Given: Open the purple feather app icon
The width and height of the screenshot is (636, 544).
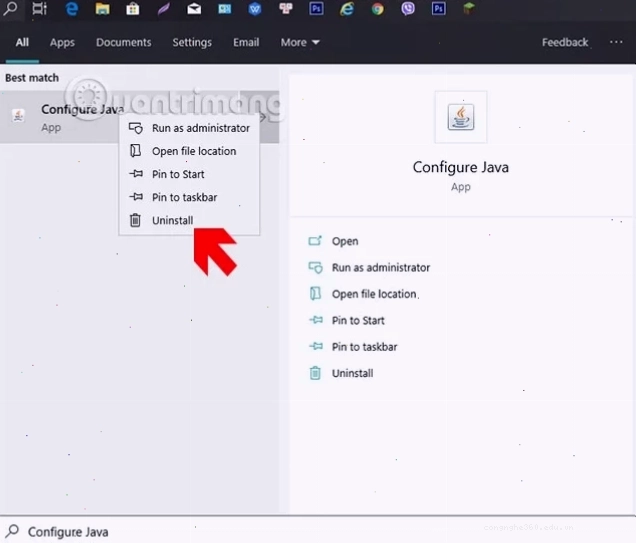Looking at the screenshot, I should [163, 9].
